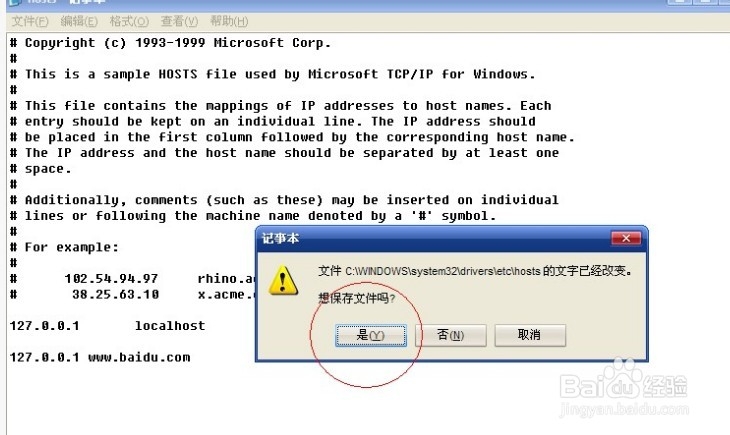Click the 记事本 dialog title bar
The image size is (730, 435).
click(x=433, y=238)
